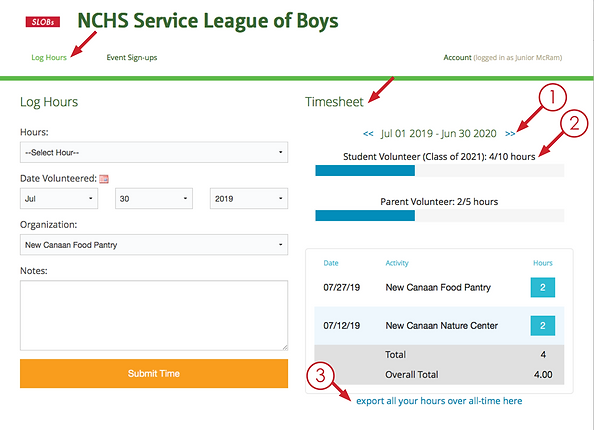Click the Date column header
Image resolution: width=594 pixels, height=430 pixels.
click(x=331, y=263)
